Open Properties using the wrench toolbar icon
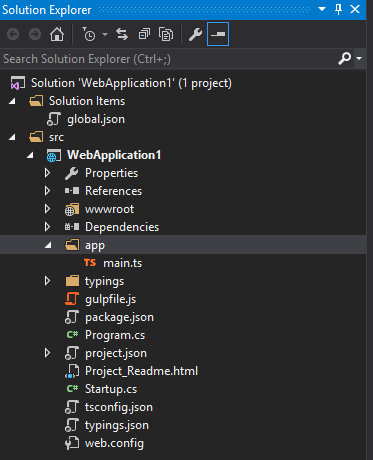The height and width of the screenshot is (460, 373). (195, 34)
